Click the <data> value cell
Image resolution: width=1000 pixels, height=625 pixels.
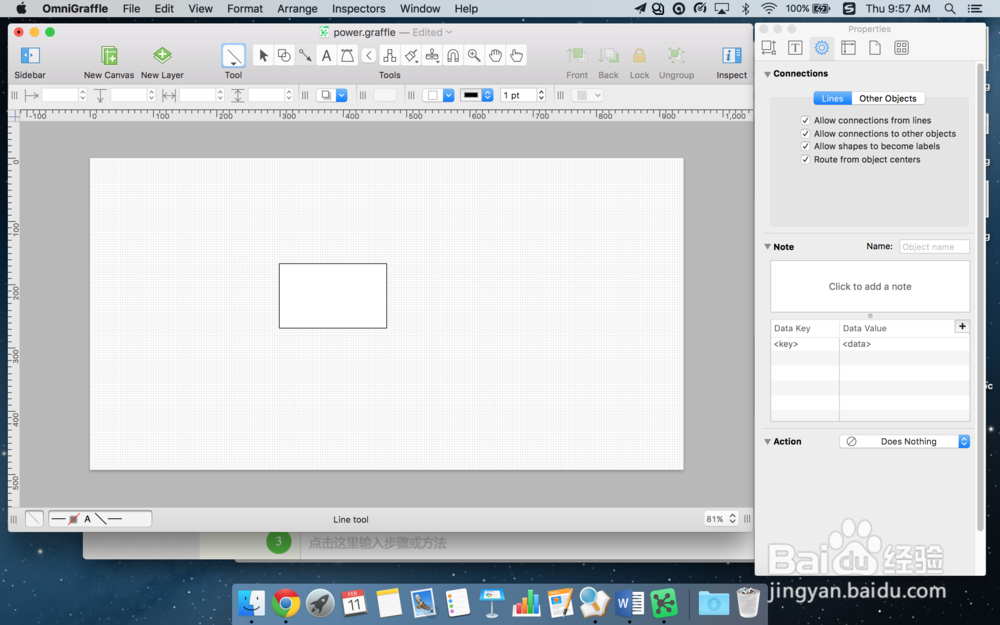pos(904,344)
